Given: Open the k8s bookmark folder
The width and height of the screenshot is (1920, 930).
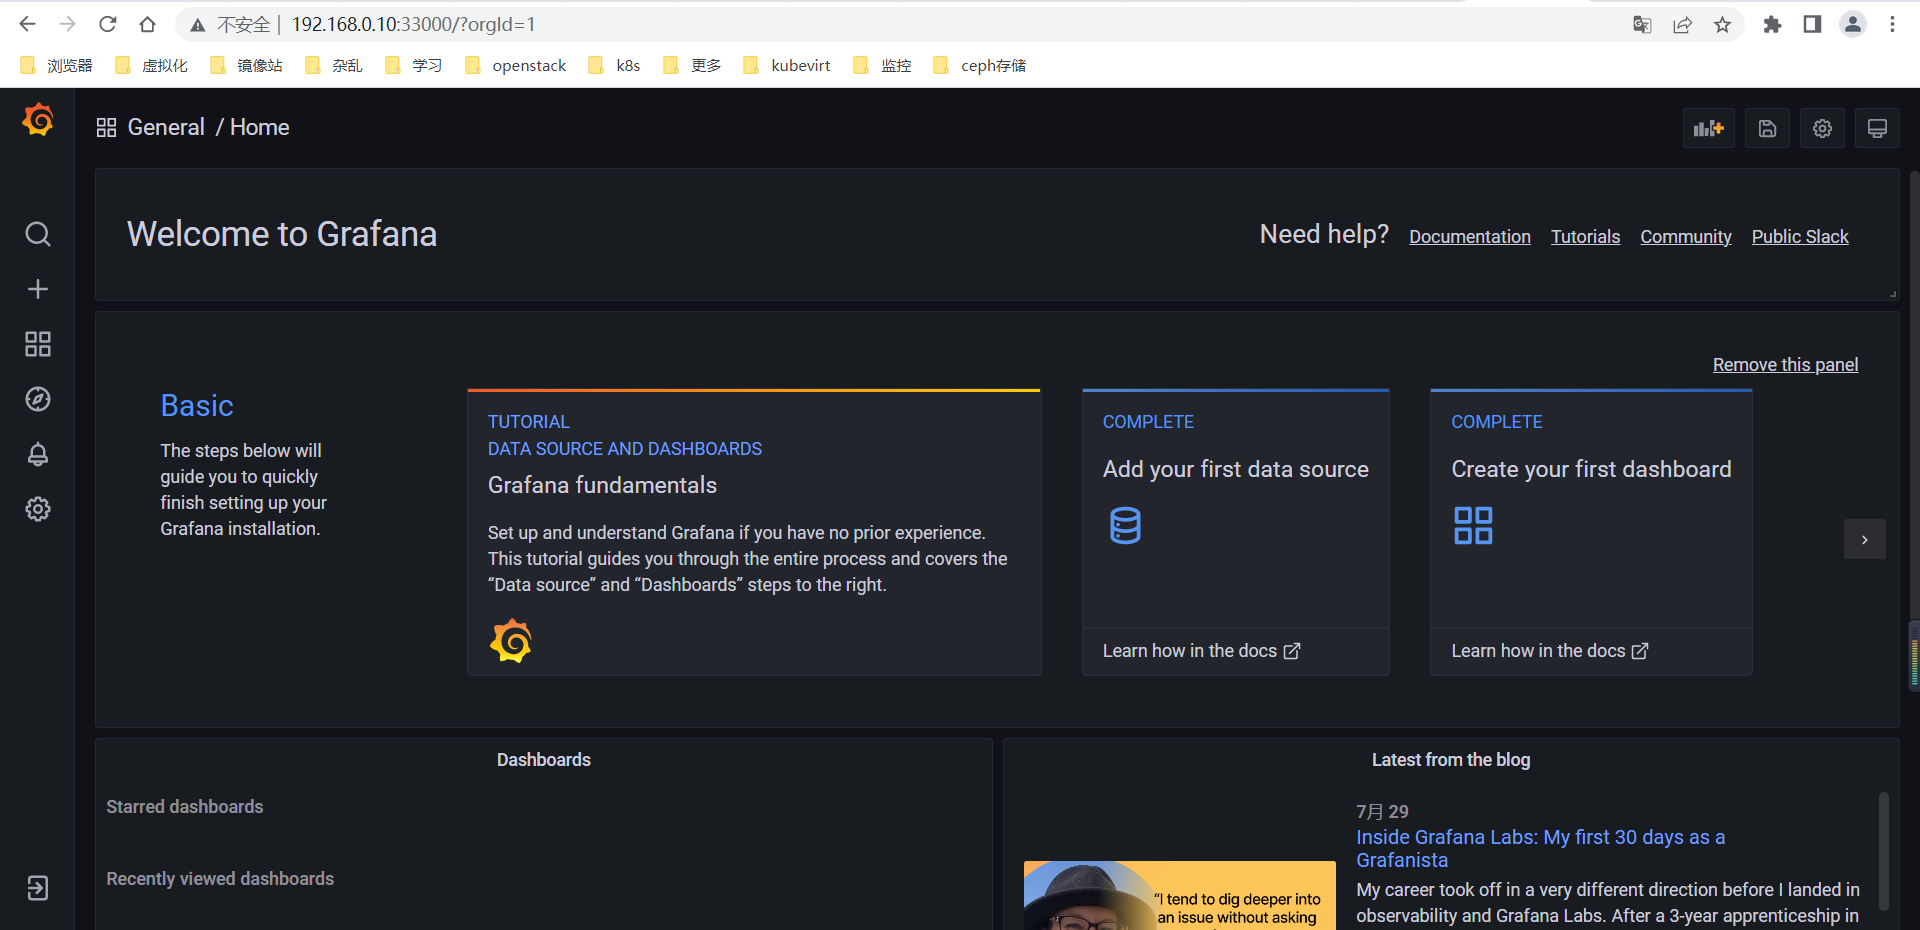Looking at the screenshot, I should tap(615, 66).
